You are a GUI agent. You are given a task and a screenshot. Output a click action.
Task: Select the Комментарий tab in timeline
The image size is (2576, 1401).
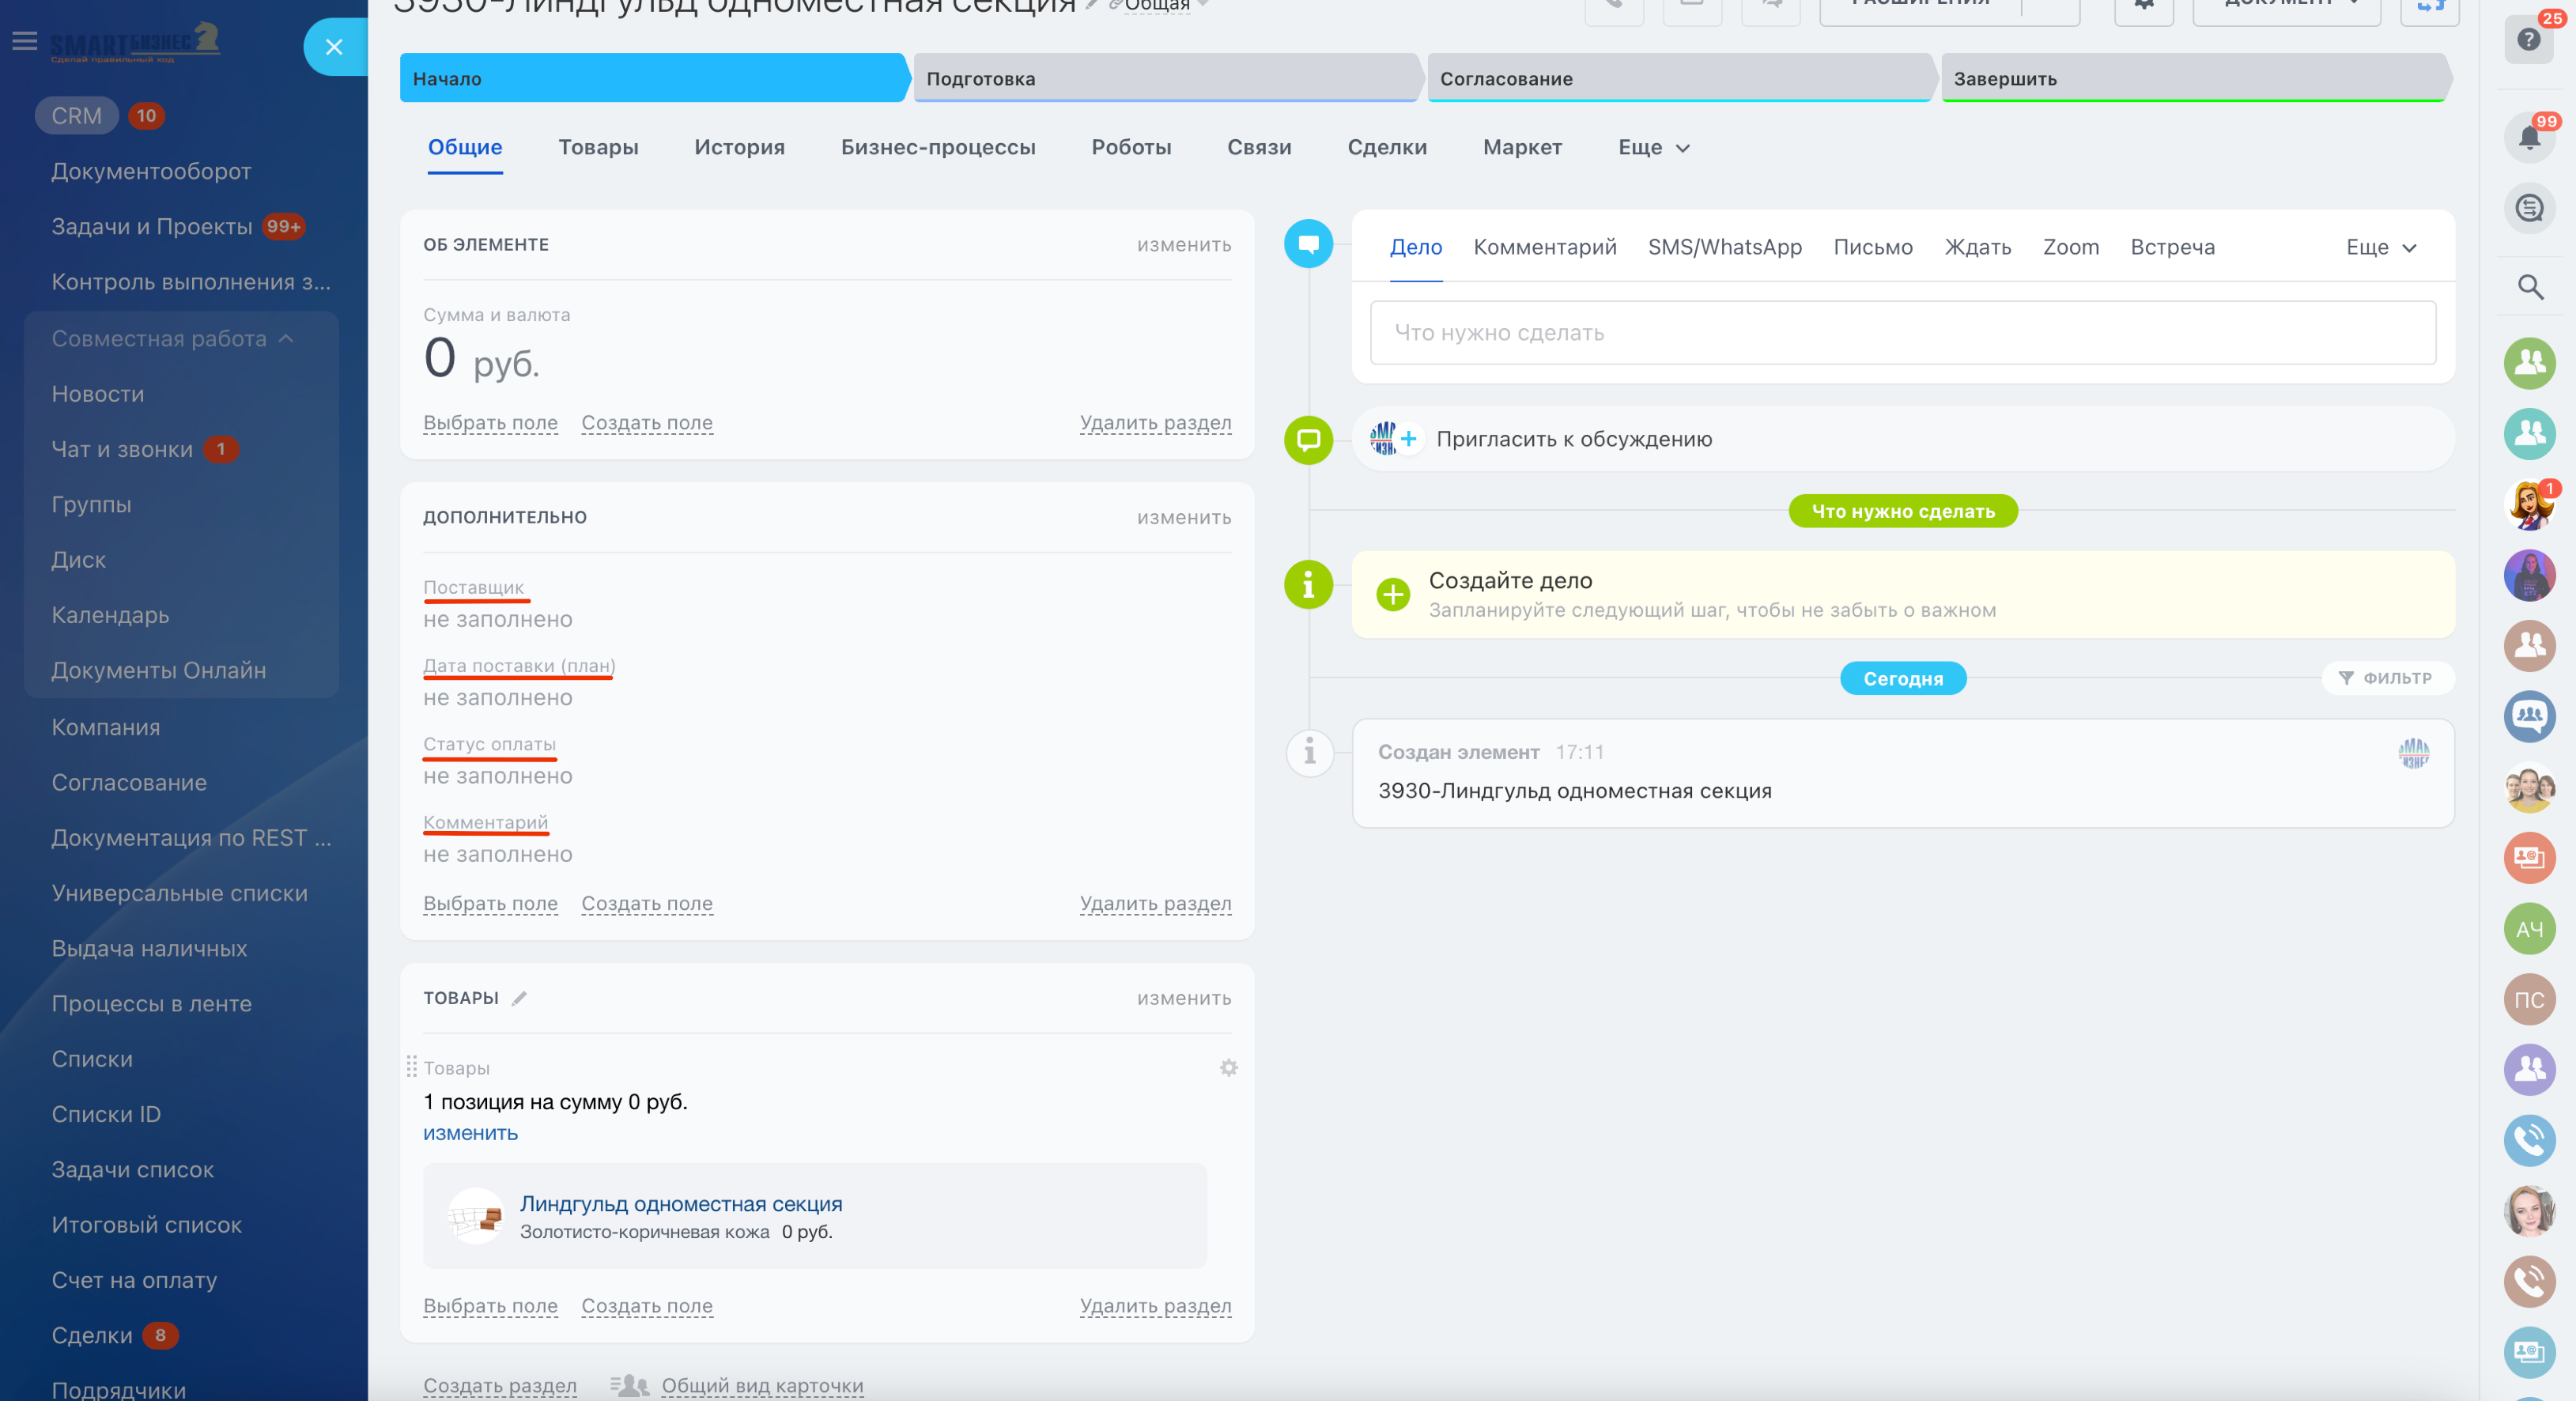[x=1544, y=247]
